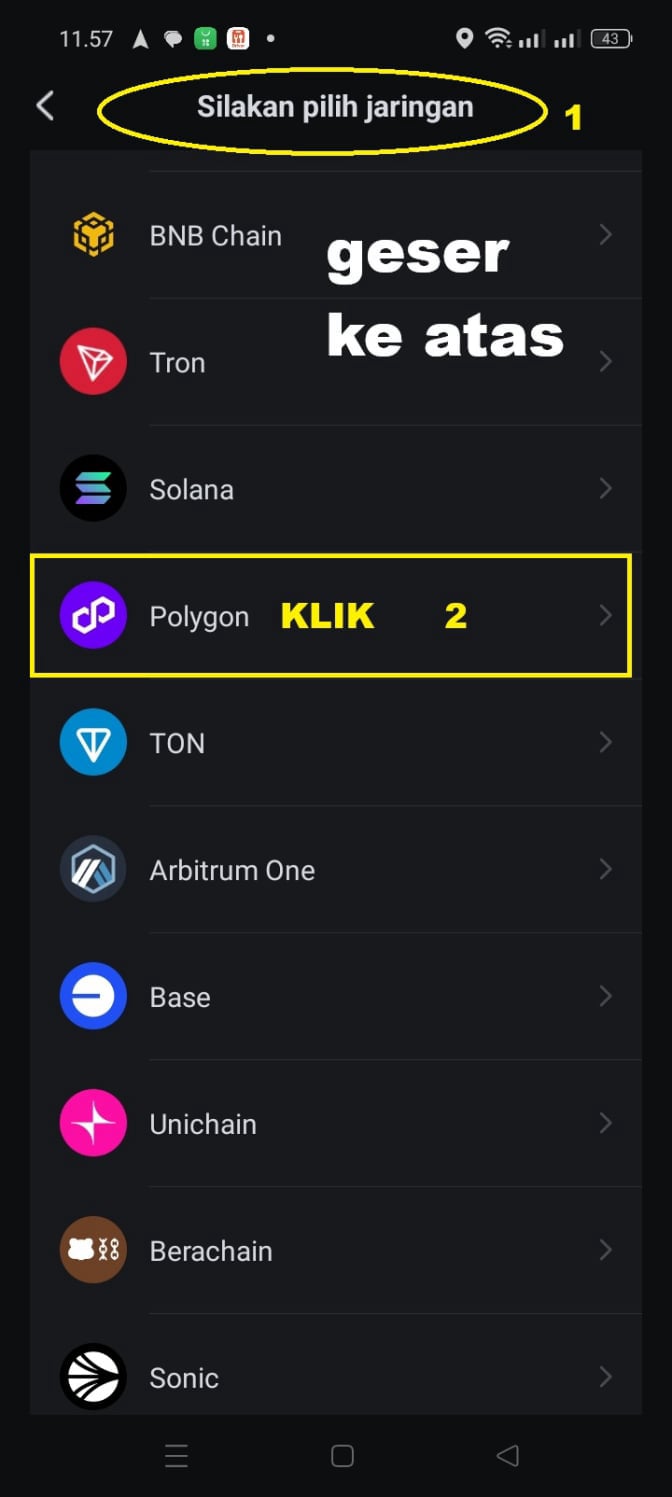Go back using the top-left arrow
The height and width of the screenshot is (1497, 672).
tap(45, 106)
